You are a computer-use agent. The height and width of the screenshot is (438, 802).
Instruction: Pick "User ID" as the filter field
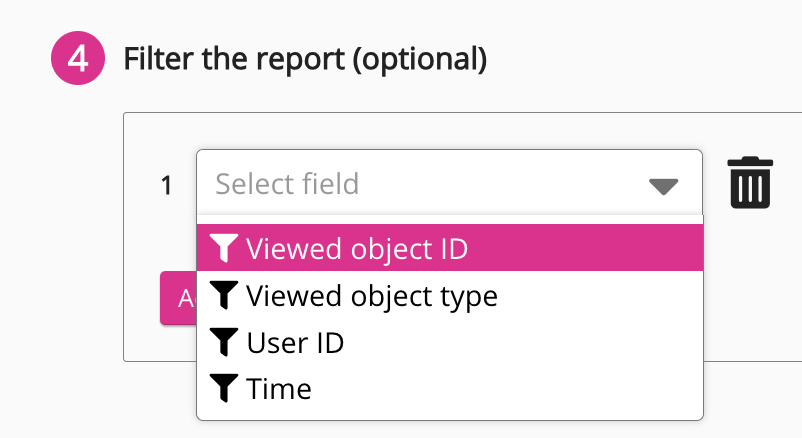click(x=295, y=342)
